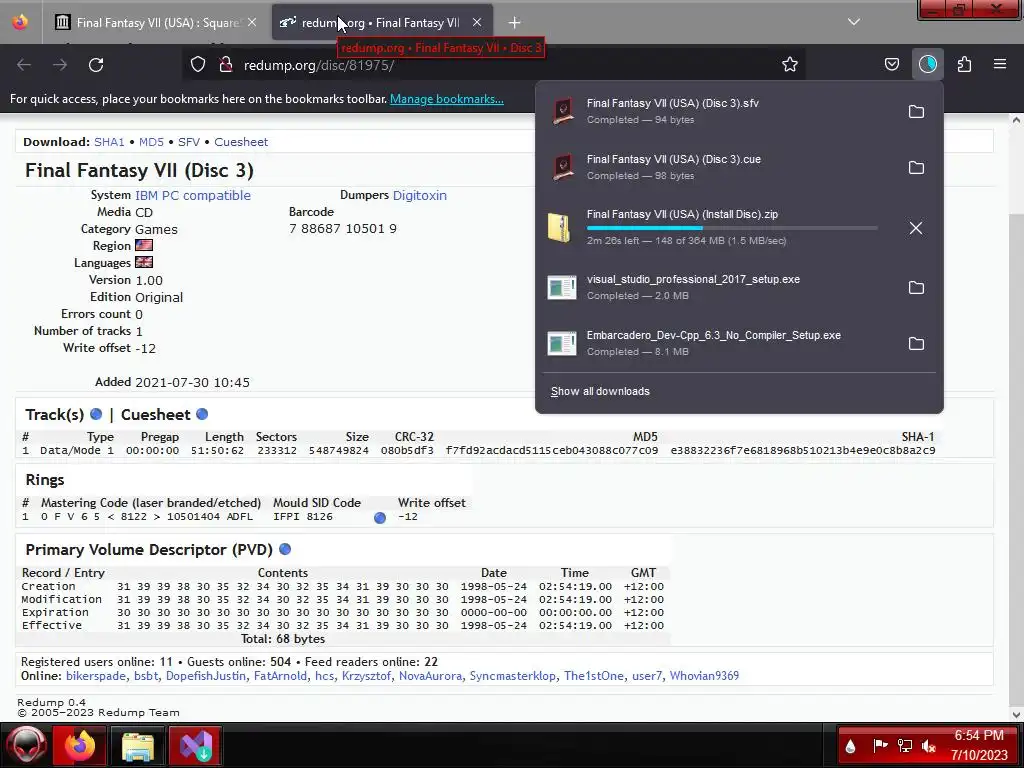Show Disc 3.cue file in folder
The width and height of the screenshot is (1024, 768).
tap(916, 167)
